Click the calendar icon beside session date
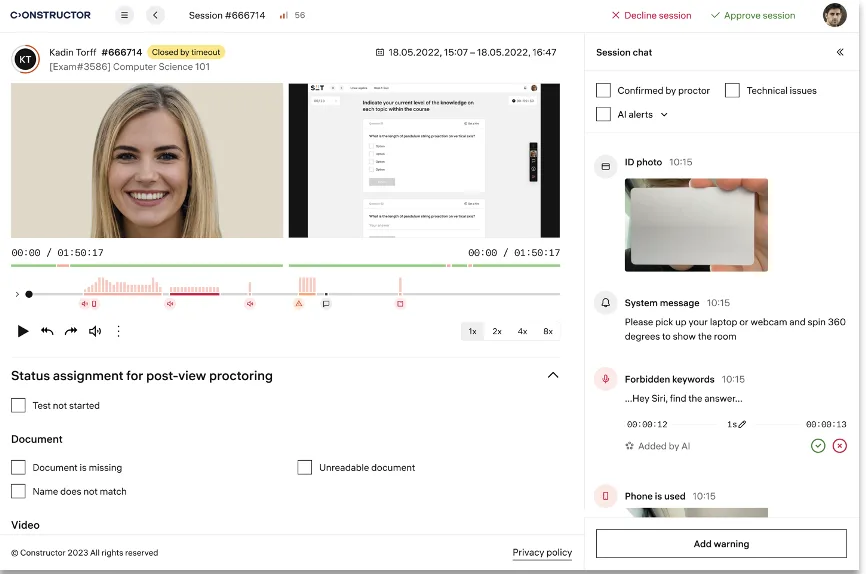Screen dimensions: 866x574 (x=380, y=52)
